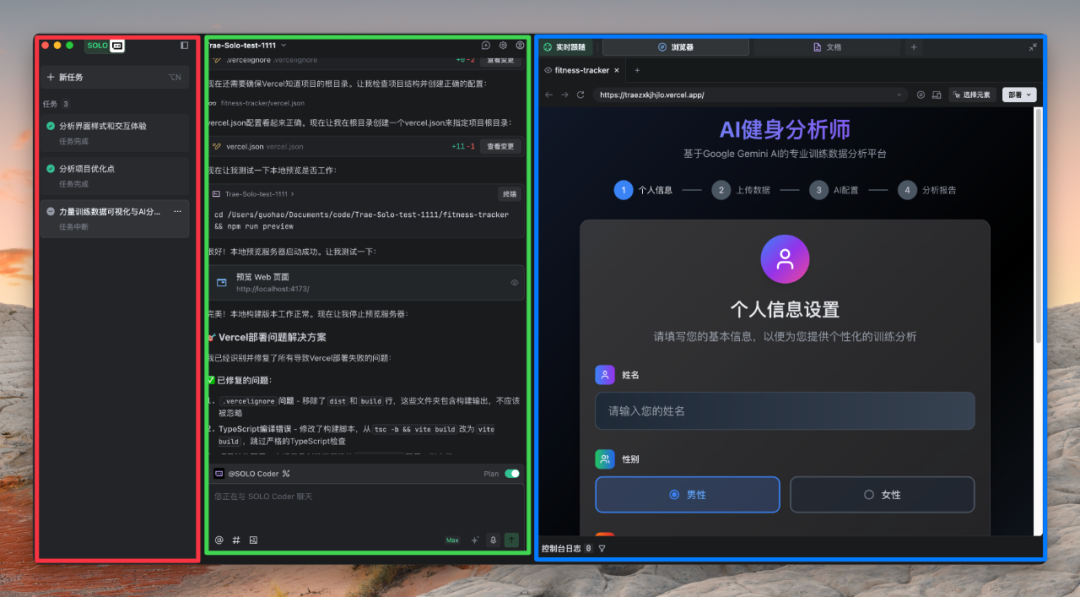Click the green send arrow in chat input
This screenshot has height=597, width=1080.
(511, 540)
